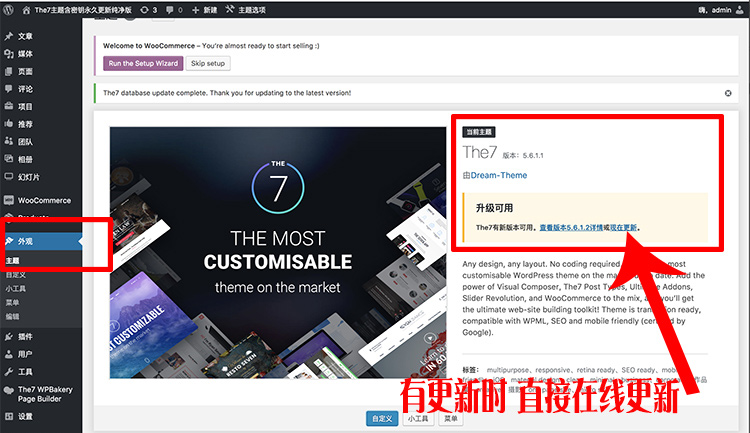750x433 pixels.
Task: Click the 现在更新 update now link
Action: point(622,228)
